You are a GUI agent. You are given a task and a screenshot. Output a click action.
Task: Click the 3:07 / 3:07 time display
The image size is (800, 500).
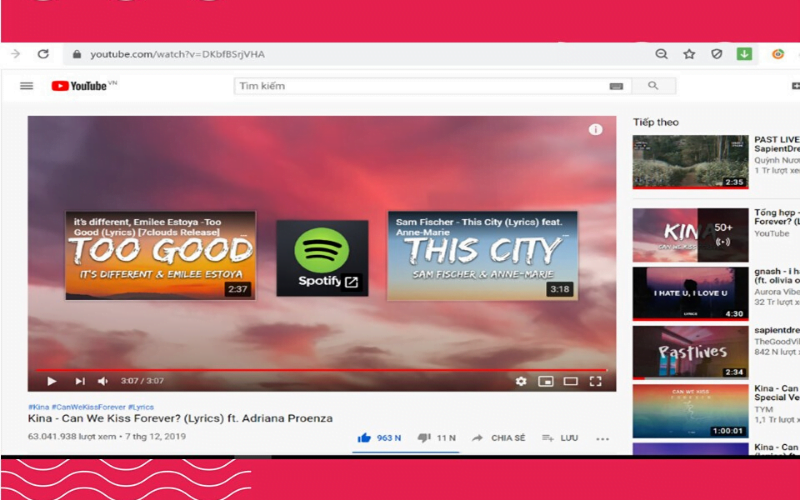[142, 381]
